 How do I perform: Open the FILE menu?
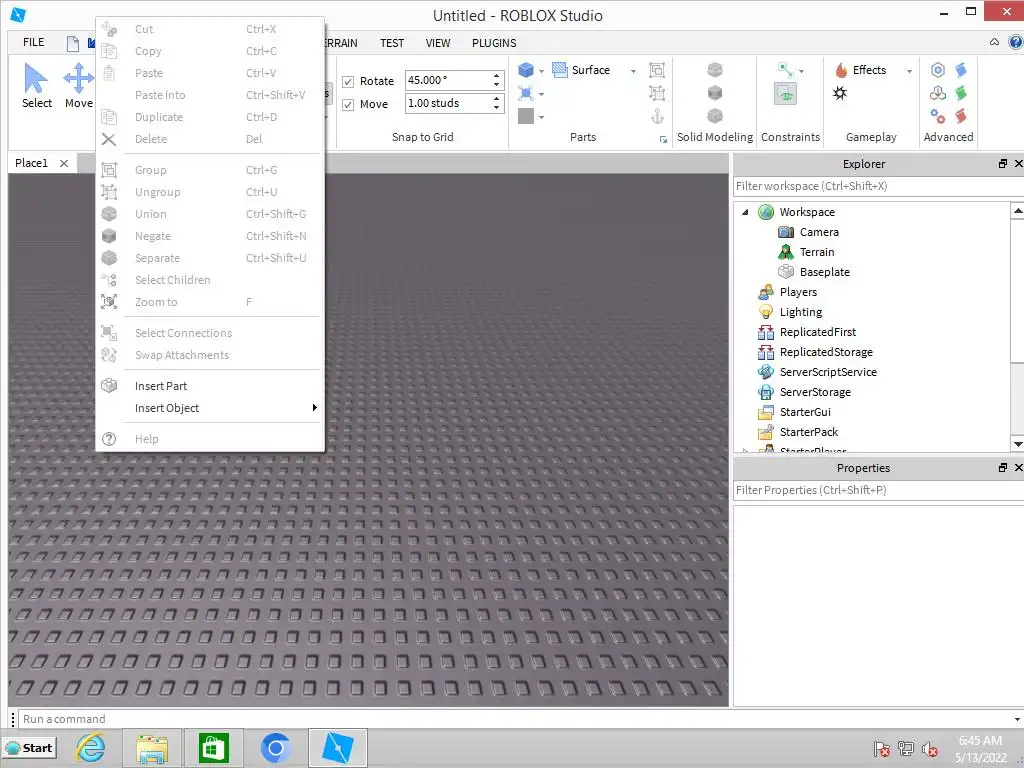33,42
